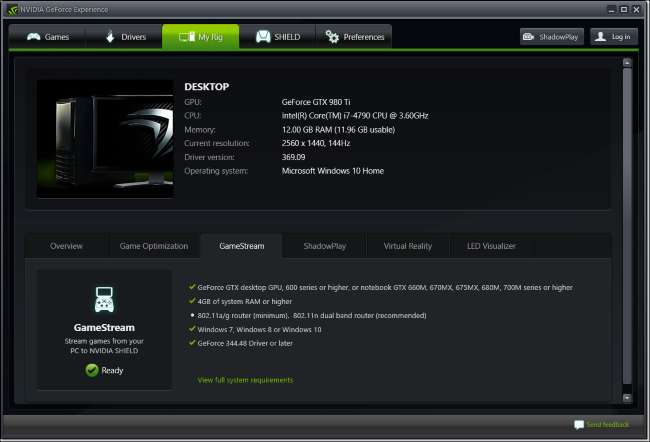Image resolution: width=650 pixels, height=442 pixels.
Task: Click the gears icon on Preferences tab
Action: (x=332, y=36)
